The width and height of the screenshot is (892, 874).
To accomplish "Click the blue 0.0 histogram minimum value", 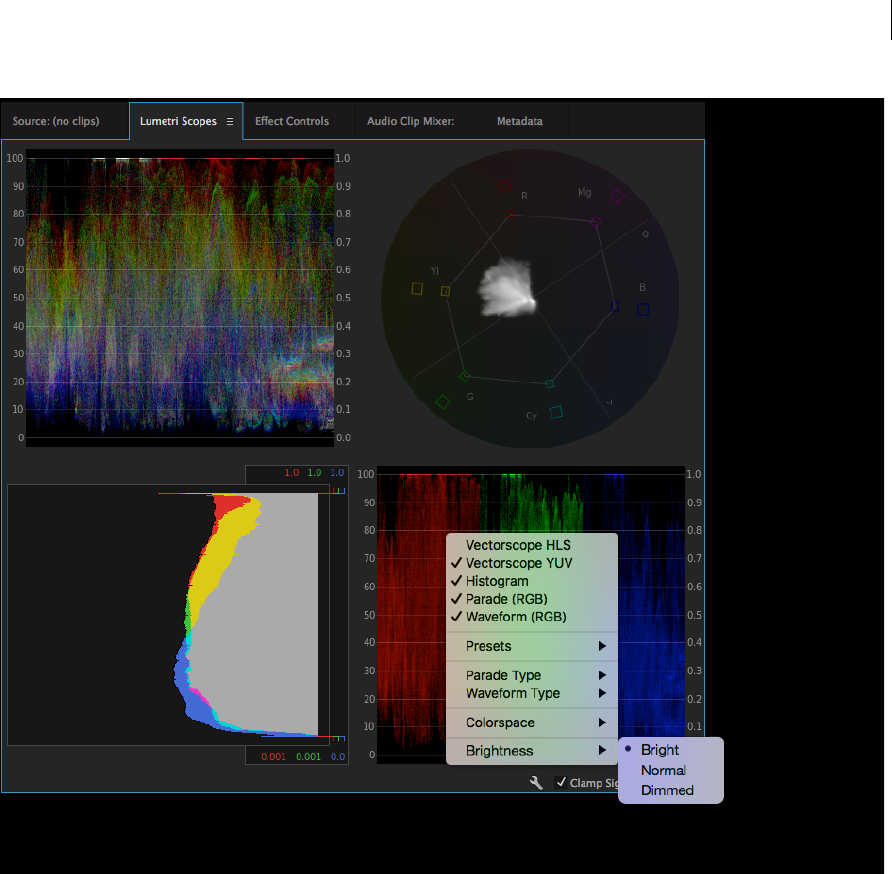I will [338, 756].
